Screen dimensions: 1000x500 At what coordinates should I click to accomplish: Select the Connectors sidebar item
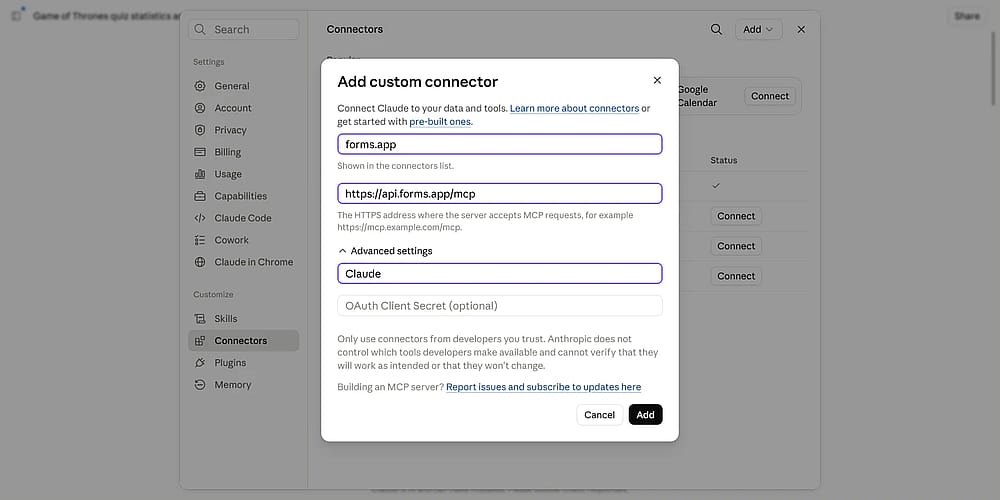244,341
